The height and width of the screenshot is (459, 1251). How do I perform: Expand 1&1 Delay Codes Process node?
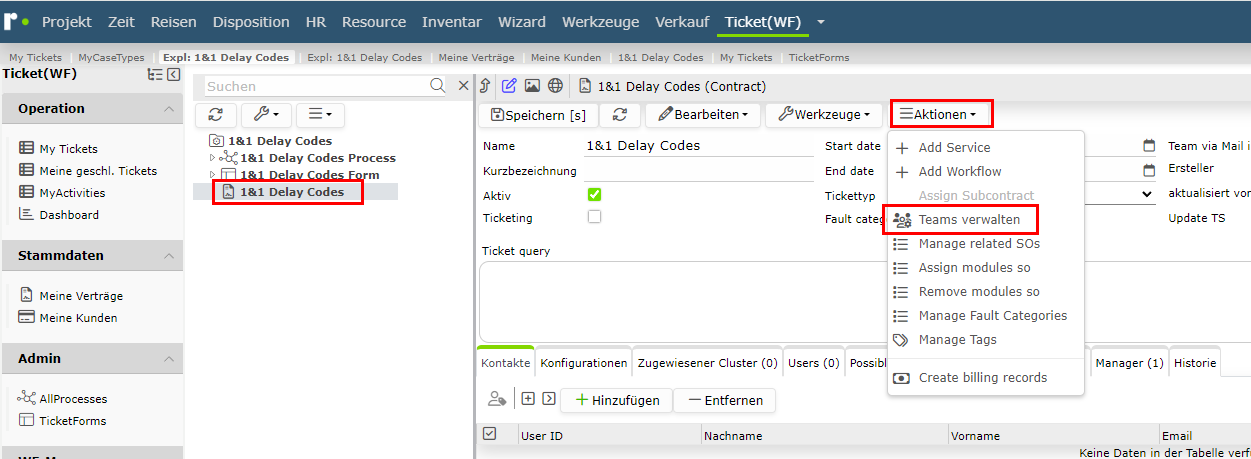[212, 158]
